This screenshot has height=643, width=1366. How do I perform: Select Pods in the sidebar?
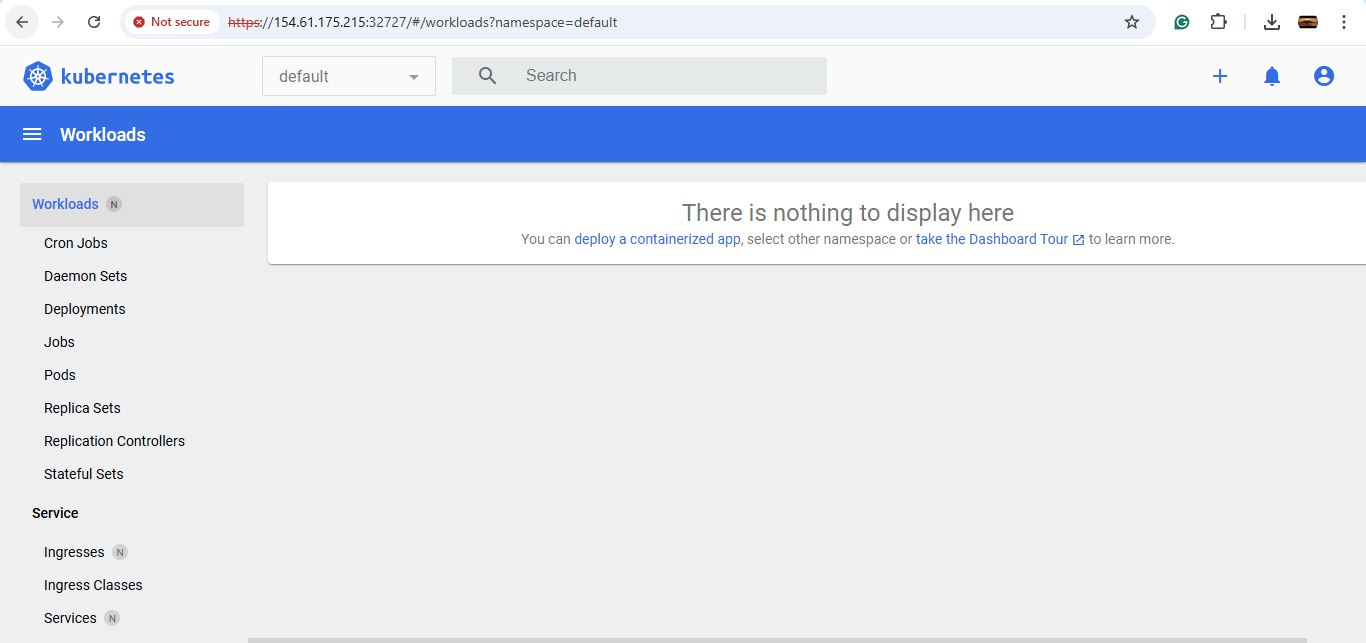[60, 375]
